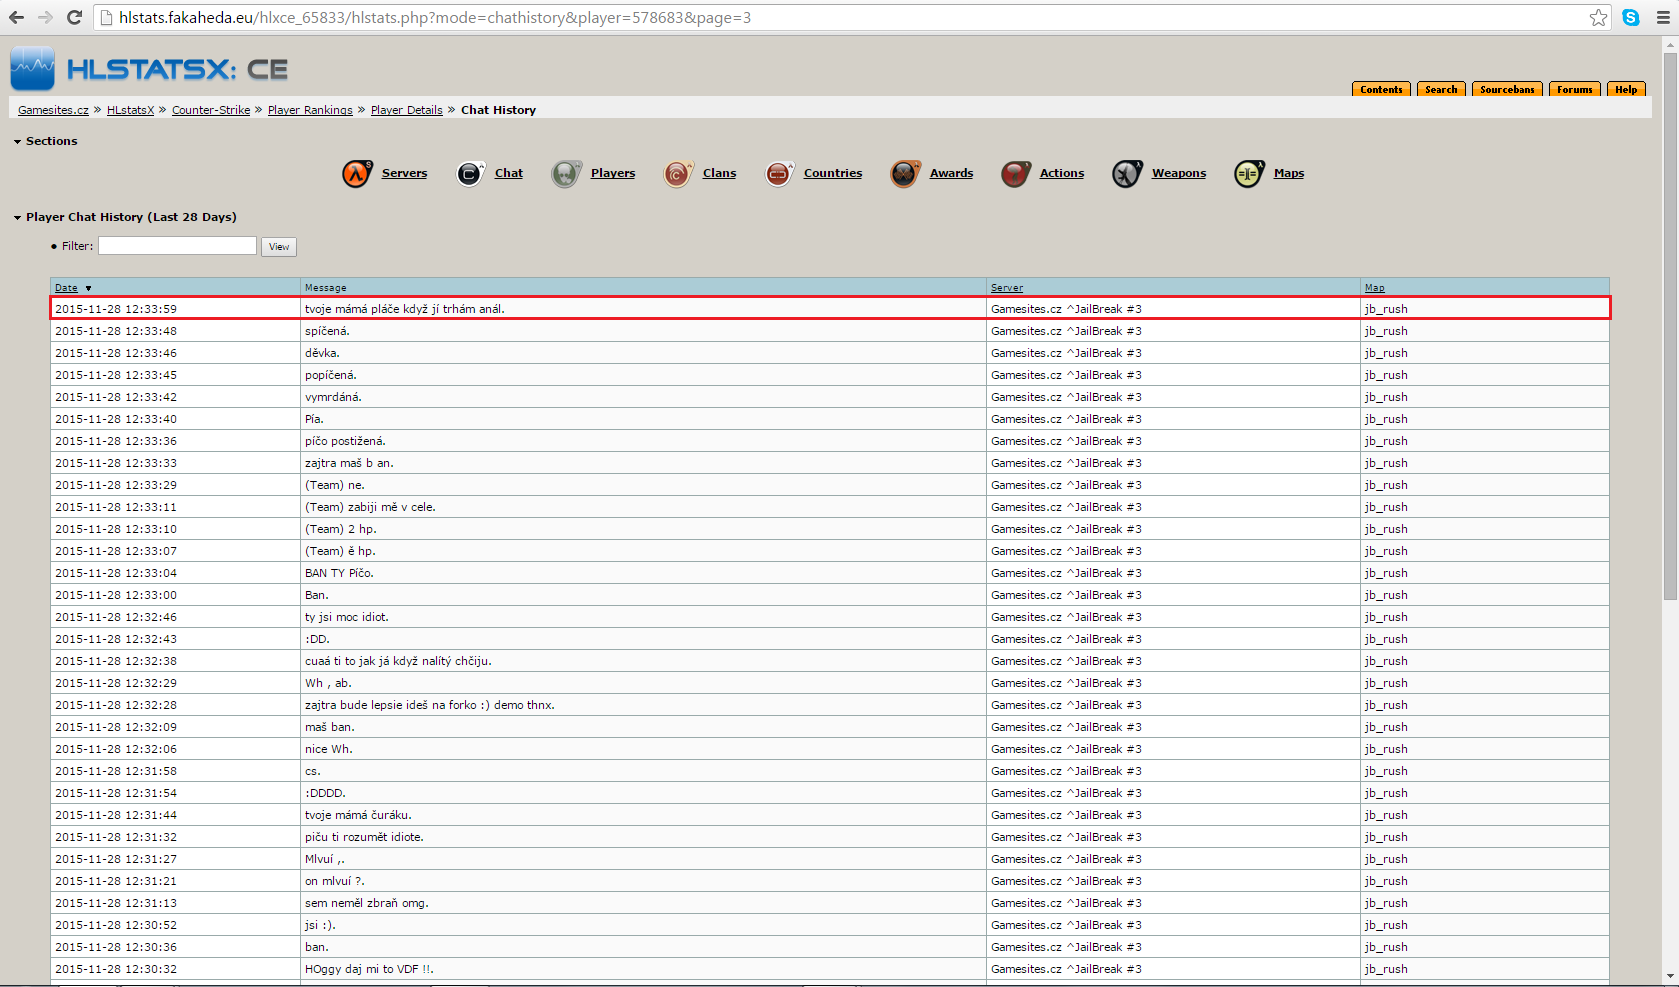Select message 'ty jsi moc idiot.'
Screen dimensions: 1679x987
(x=347, y=617)
